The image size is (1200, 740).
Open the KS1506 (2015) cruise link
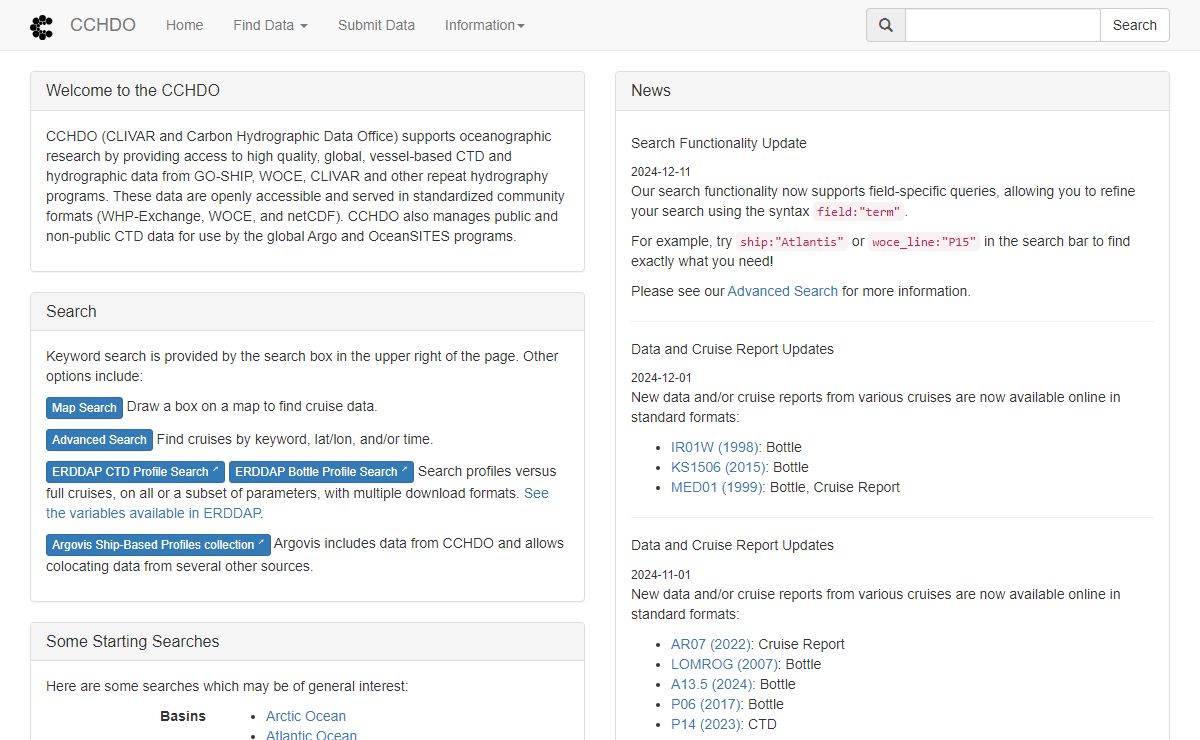pos(718,467)
